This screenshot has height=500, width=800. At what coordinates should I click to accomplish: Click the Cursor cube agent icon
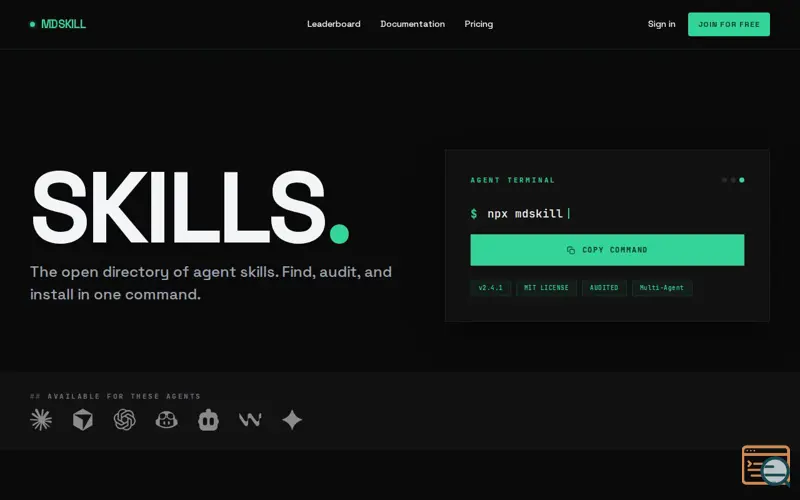[x=83, y=420]
